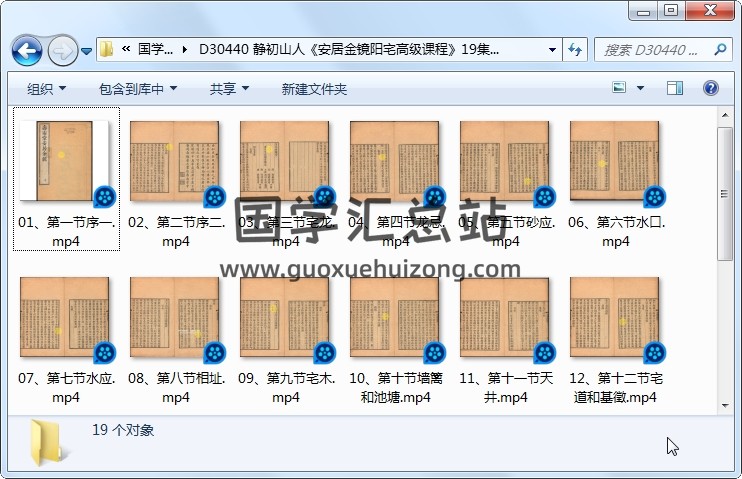Select thumbnail 07、第七节水应.mp4
The width and height of the screenshot is (742, 479).
click(64, 317)
